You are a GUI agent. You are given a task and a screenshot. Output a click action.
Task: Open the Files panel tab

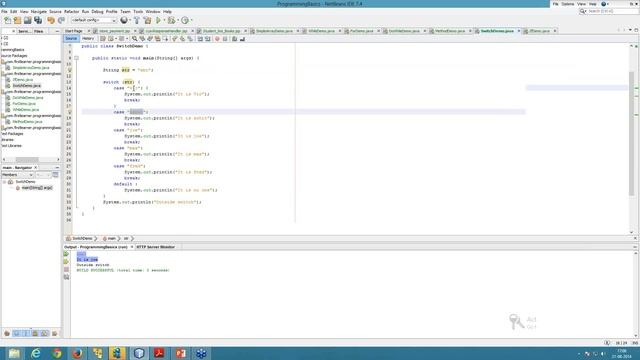pyautogui.click(x=39, y=31)
